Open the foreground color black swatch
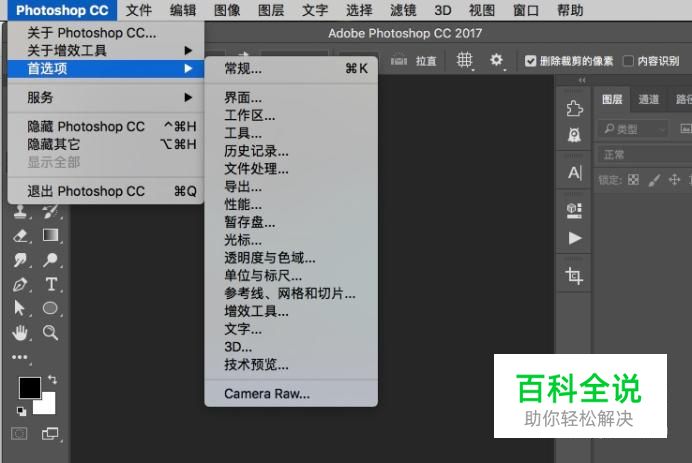Screen dimensions: 692x463 coord(30,388)
